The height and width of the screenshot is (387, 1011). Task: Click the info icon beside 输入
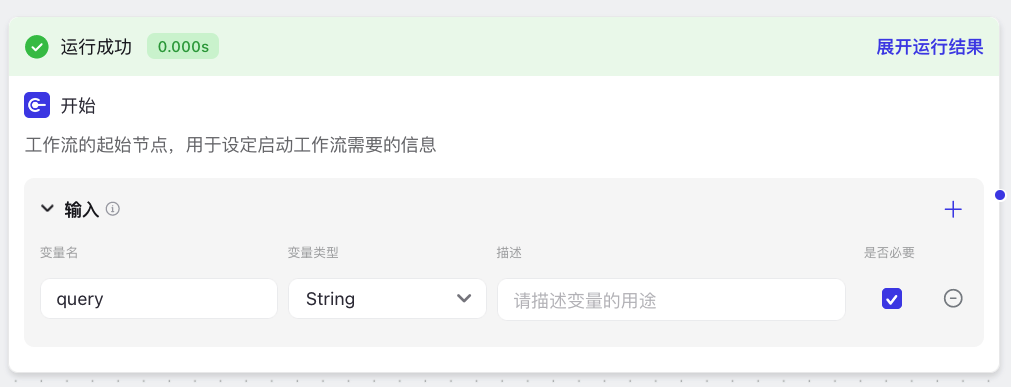(113, 208)
